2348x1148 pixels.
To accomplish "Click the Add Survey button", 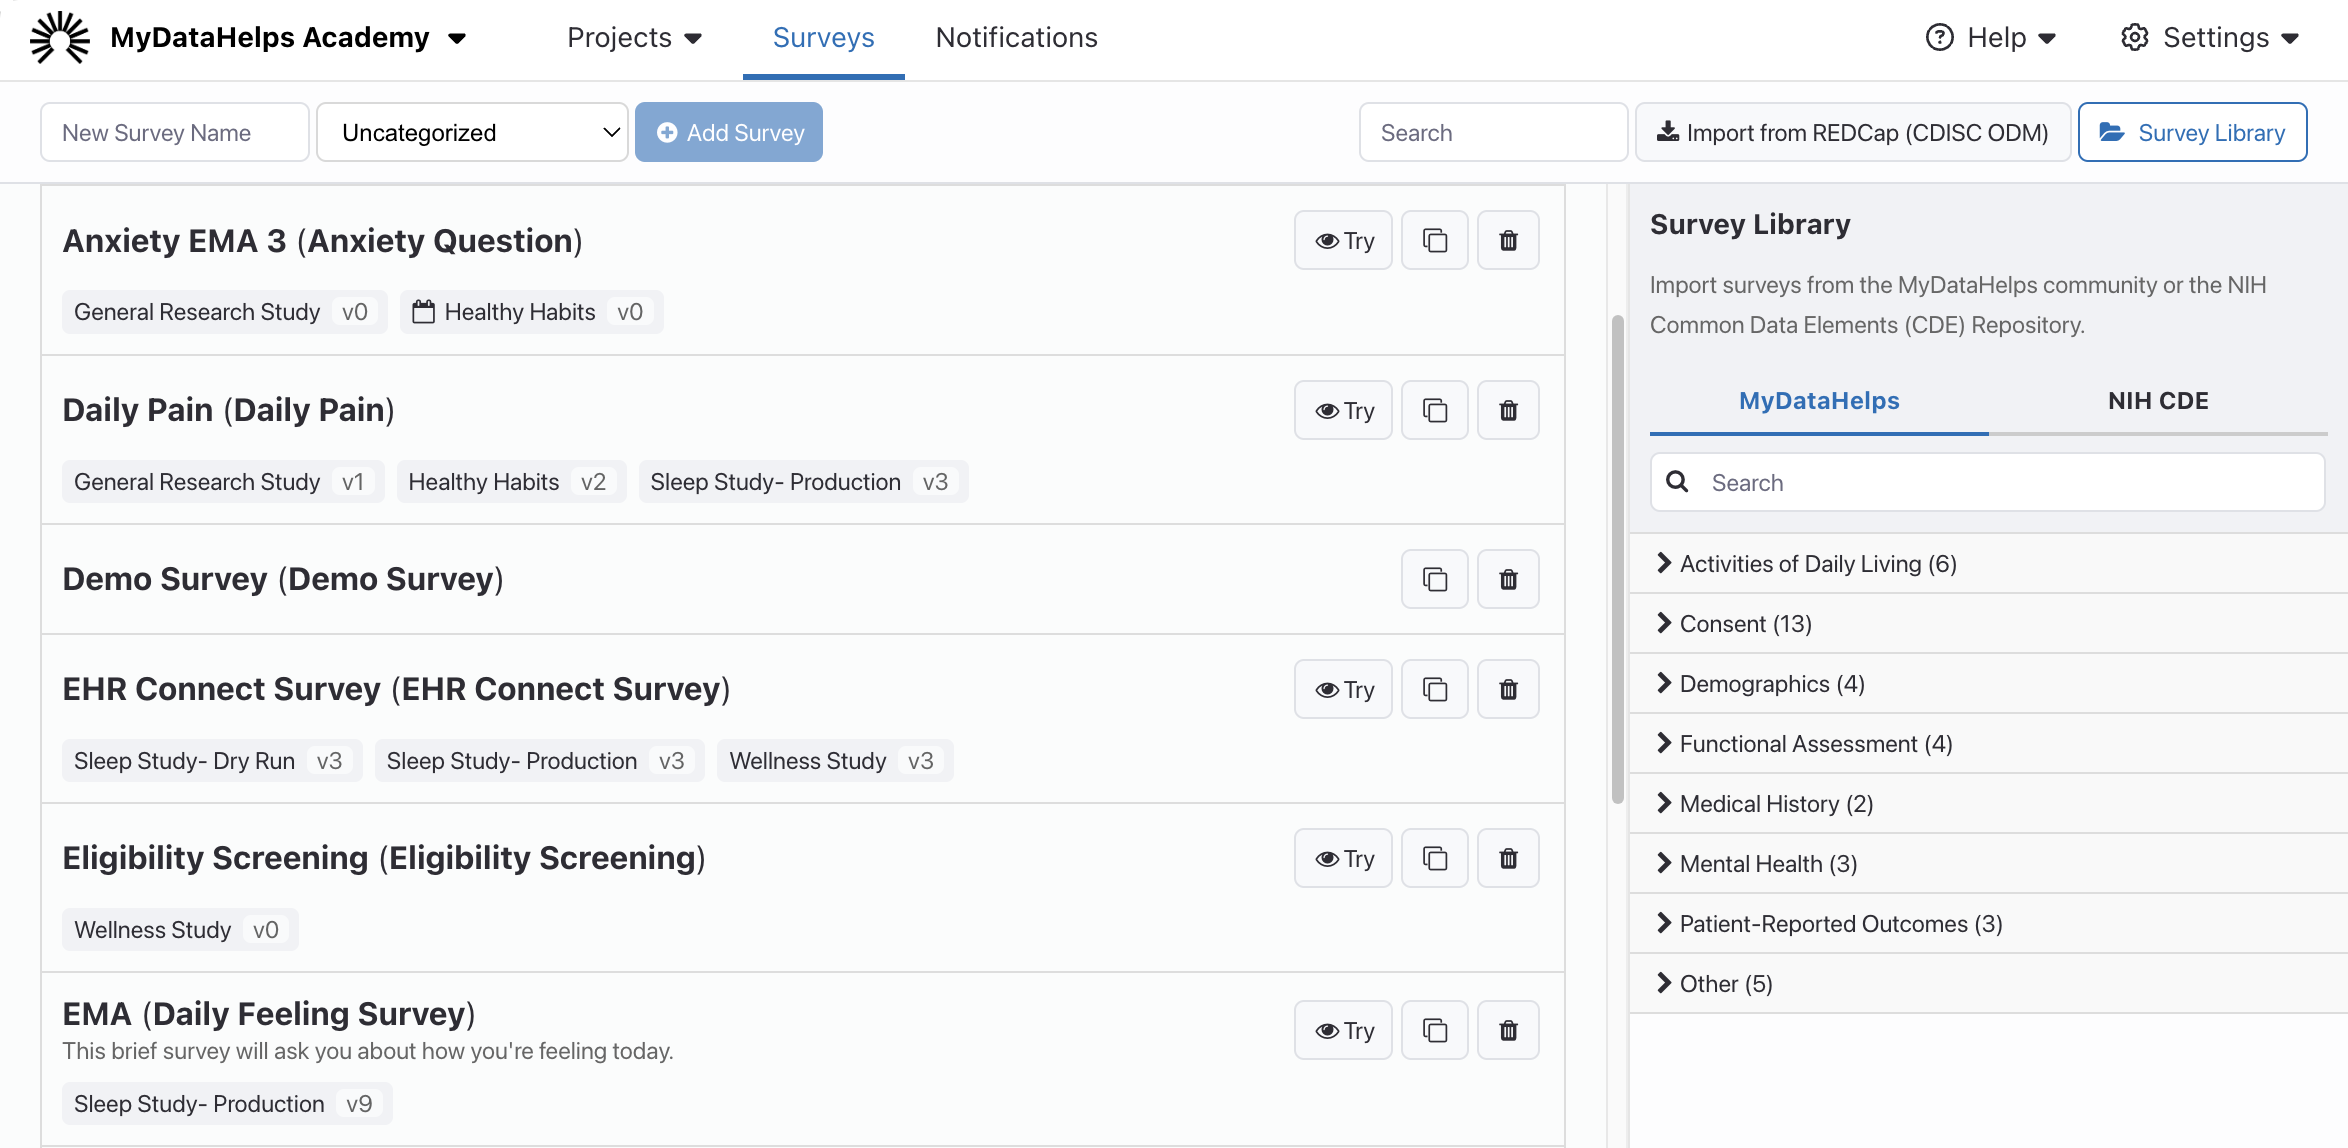I will click(729, 132).
